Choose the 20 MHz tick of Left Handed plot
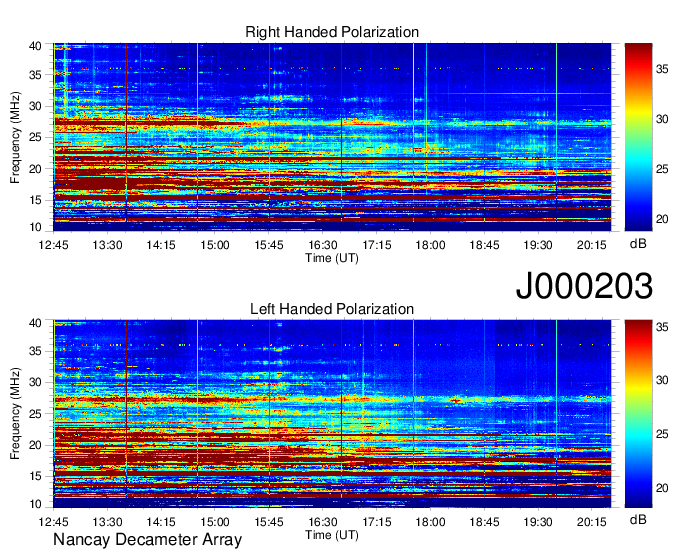This screenshot has width=680, height=552. (36, 445)
